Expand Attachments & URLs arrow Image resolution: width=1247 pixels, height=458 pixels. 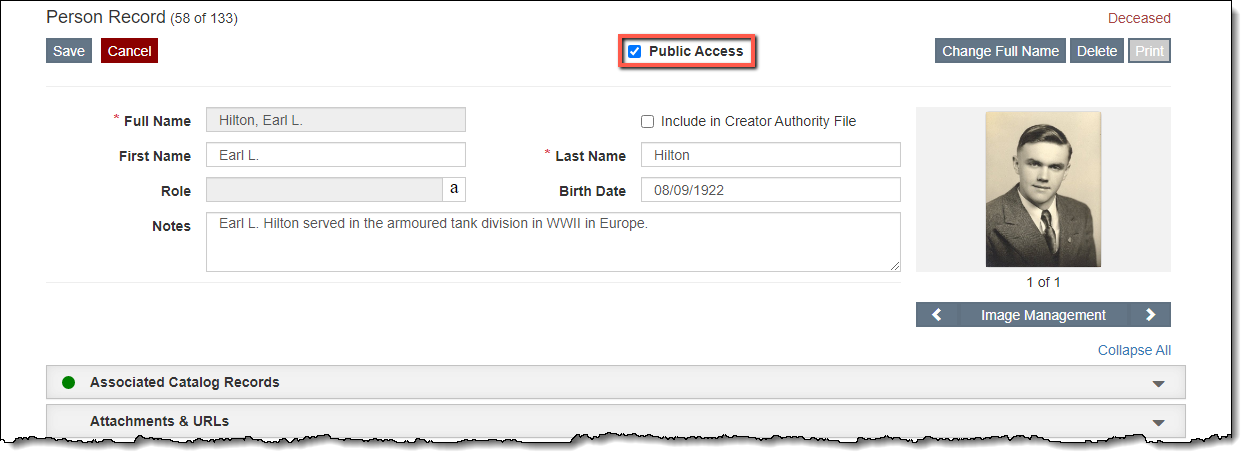tap(1158, 422)
